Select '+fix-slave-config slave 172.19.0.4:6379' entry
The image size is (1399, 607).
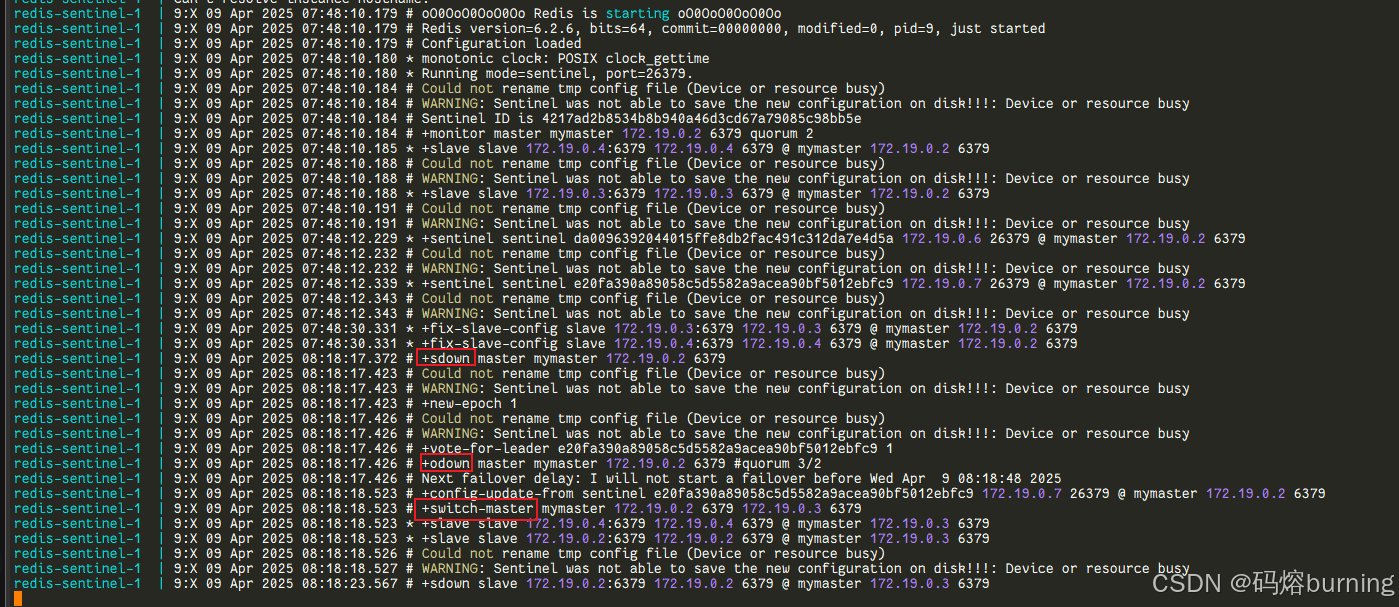click(x=749, y=344)
